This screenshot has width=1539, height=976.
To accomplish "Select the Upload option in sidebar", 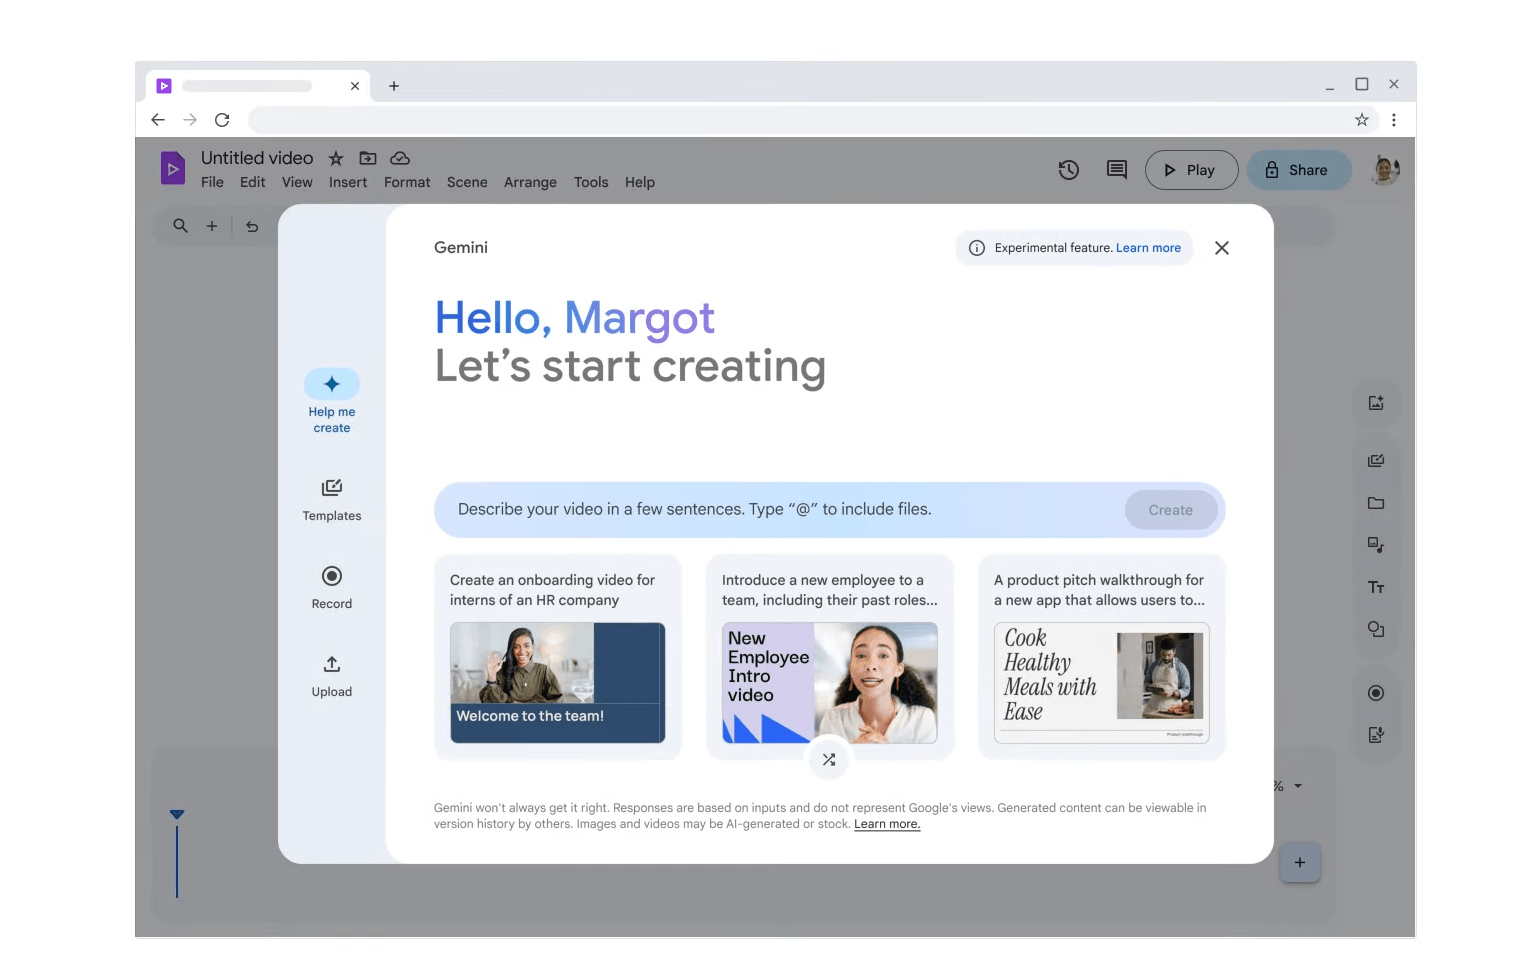I will coord(332,676).
